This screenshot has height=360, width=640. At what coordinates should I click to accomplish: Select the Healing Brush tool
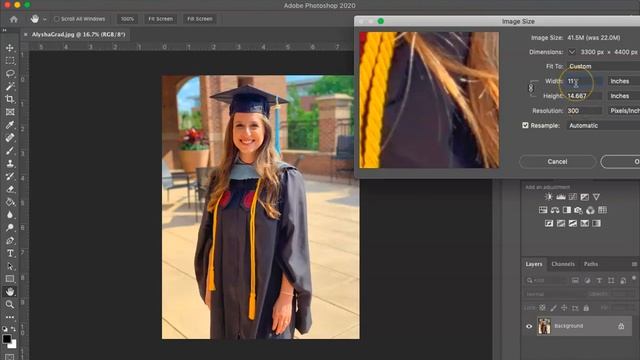(x=10, y=138)
